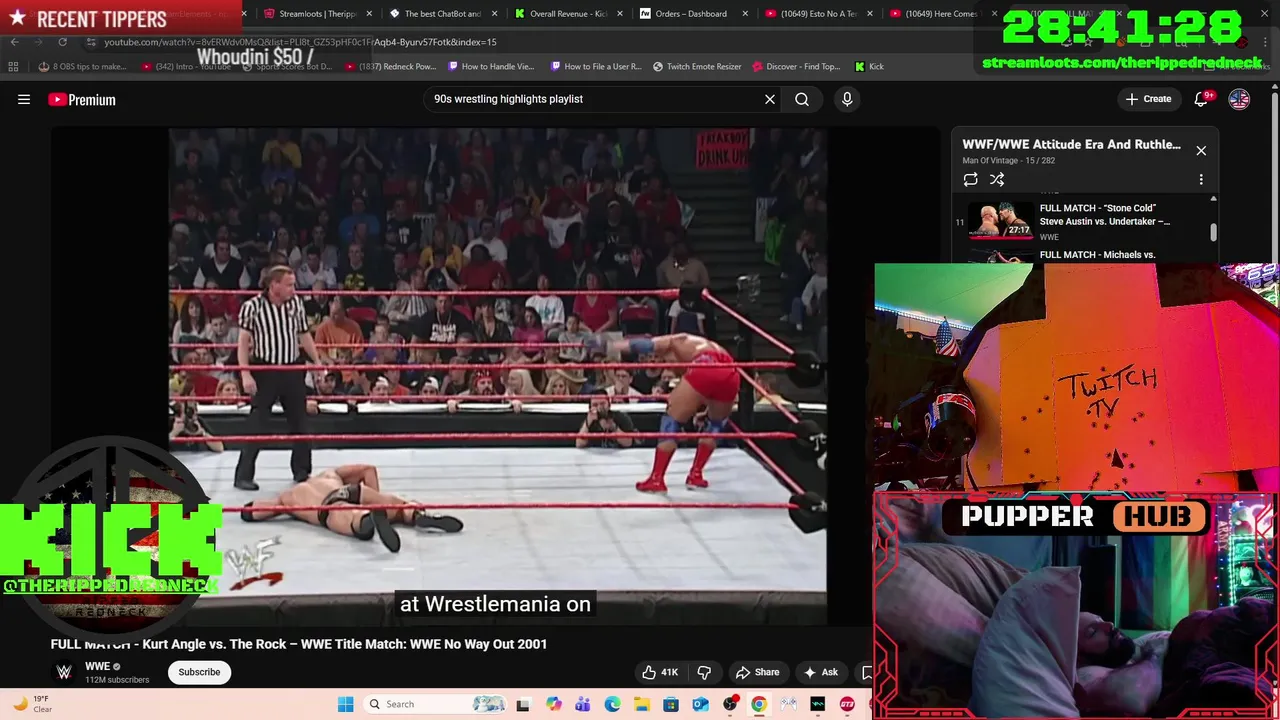
Task: Open Microsoft Teams from taskbar
Action: pos(583,704)
